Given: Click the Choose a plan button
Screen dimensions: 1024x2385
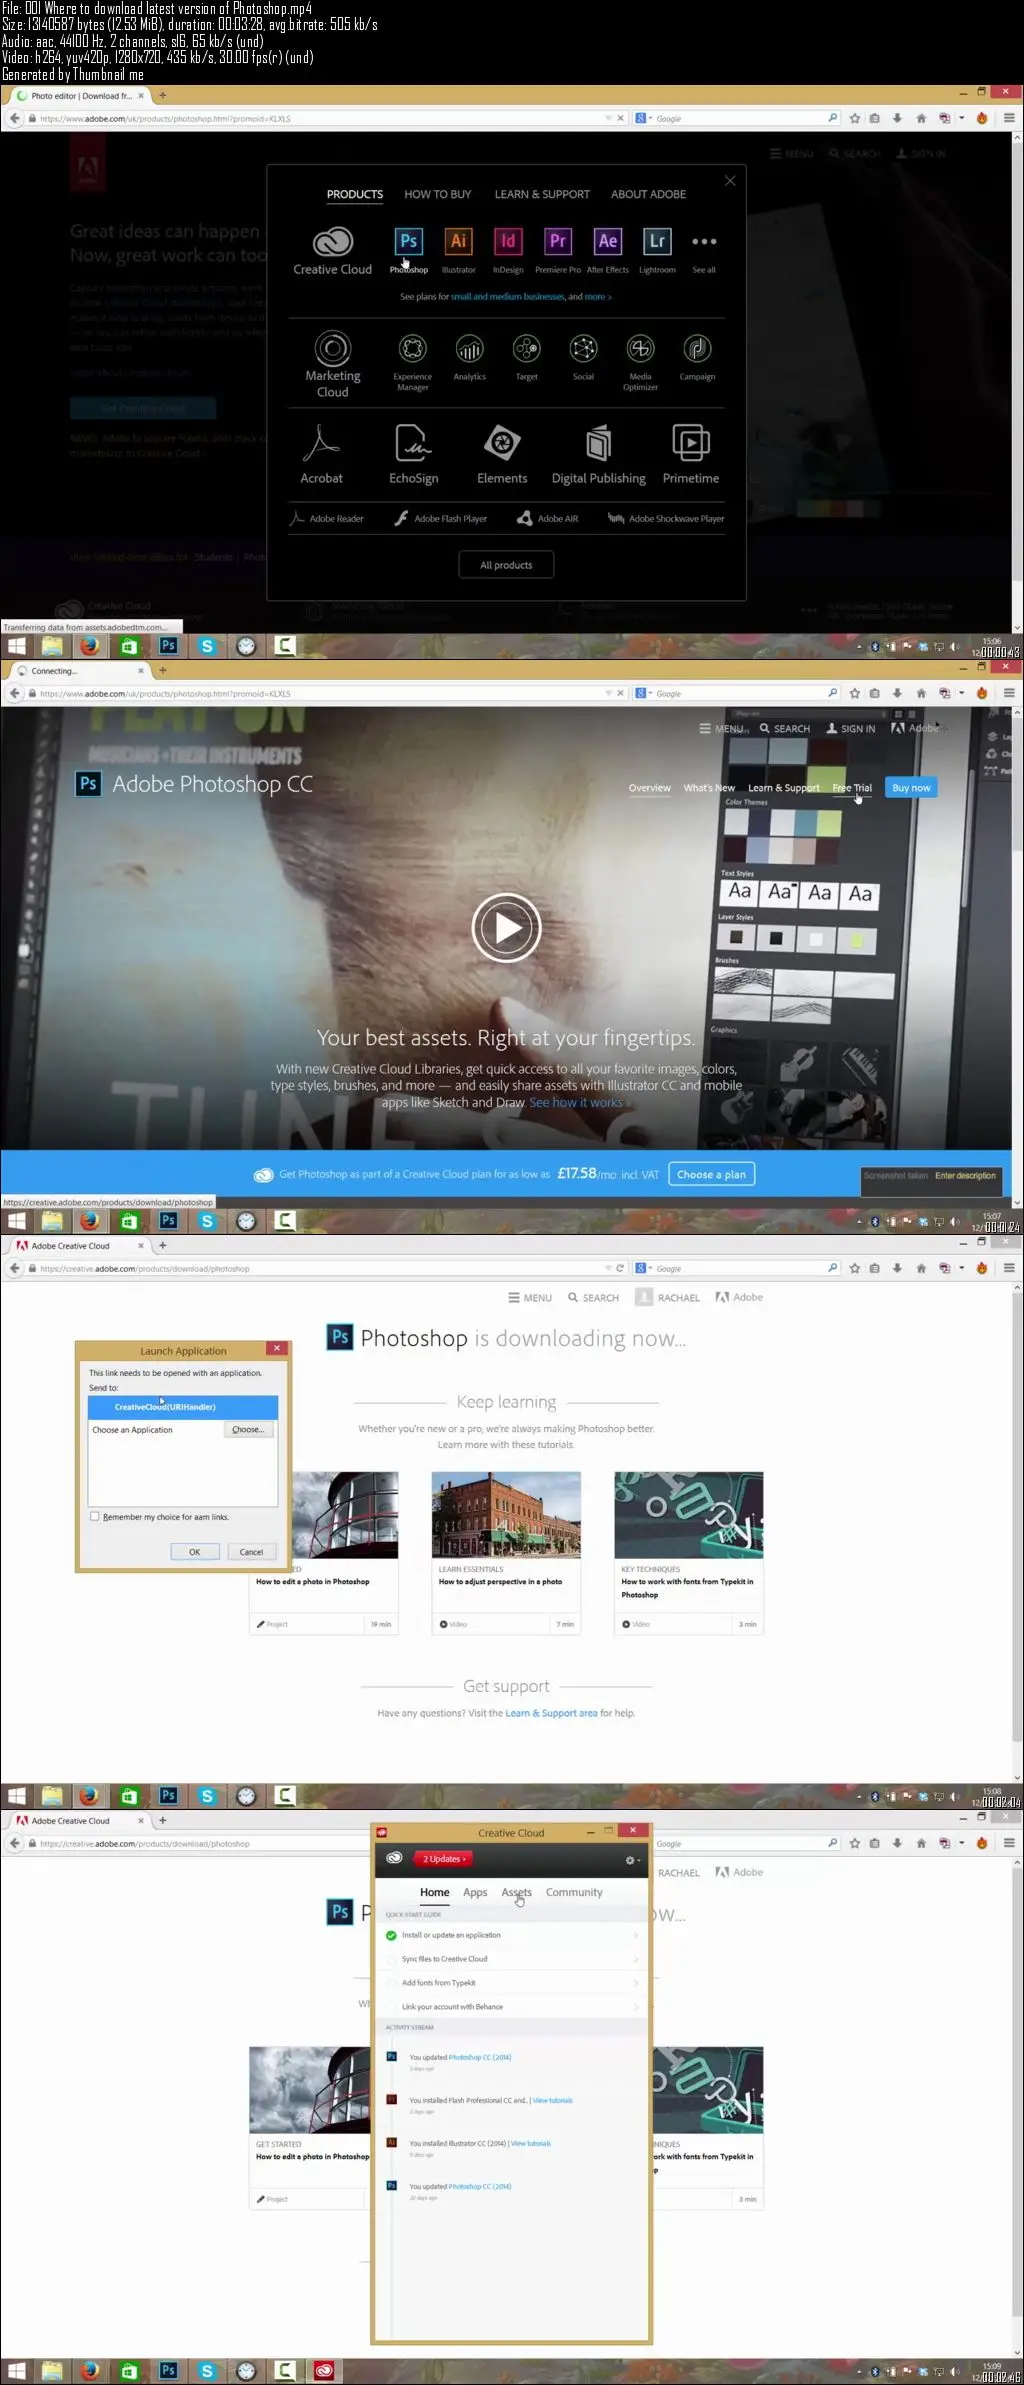Looking at the screenshot, I should (711, 1175).
